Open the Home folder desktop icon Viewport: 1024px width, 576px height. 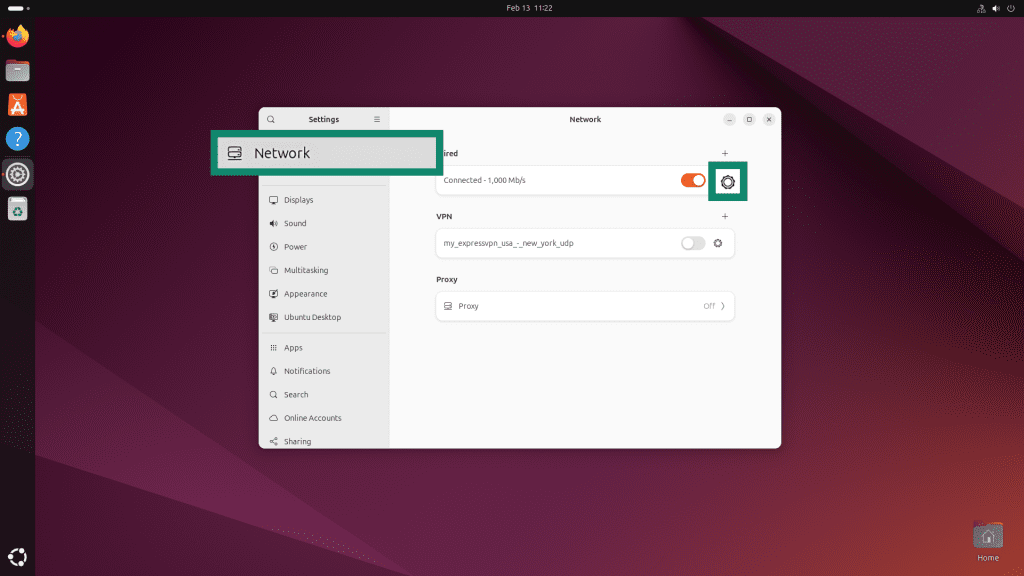pyautogui.click(x=987, y=542)
